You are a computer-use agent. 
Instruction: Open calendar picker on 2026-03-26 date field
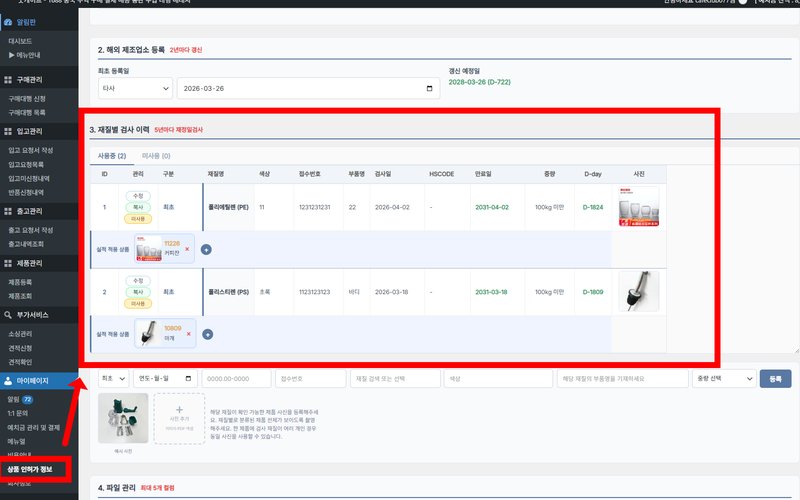tap(430, 89)
